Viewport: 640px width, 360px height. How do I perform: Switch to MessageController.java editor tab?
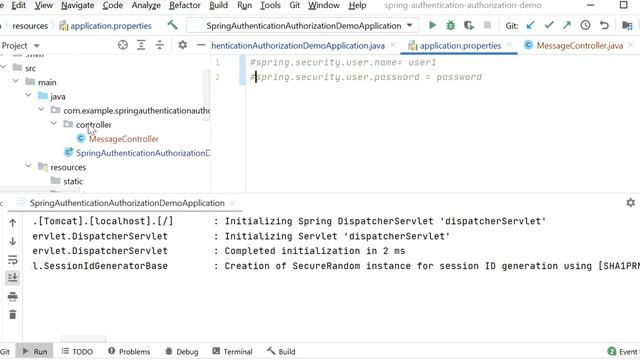coord(580,45)
